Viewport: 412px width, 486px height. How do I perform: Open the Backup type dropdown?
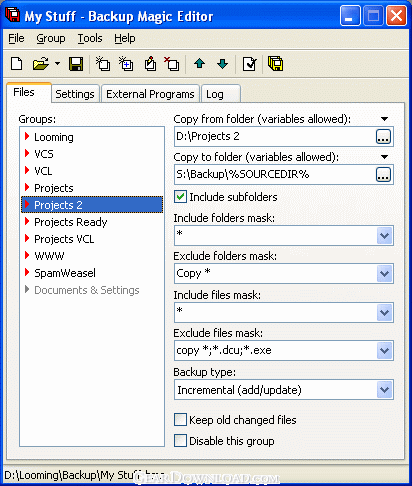coord(385,389)
